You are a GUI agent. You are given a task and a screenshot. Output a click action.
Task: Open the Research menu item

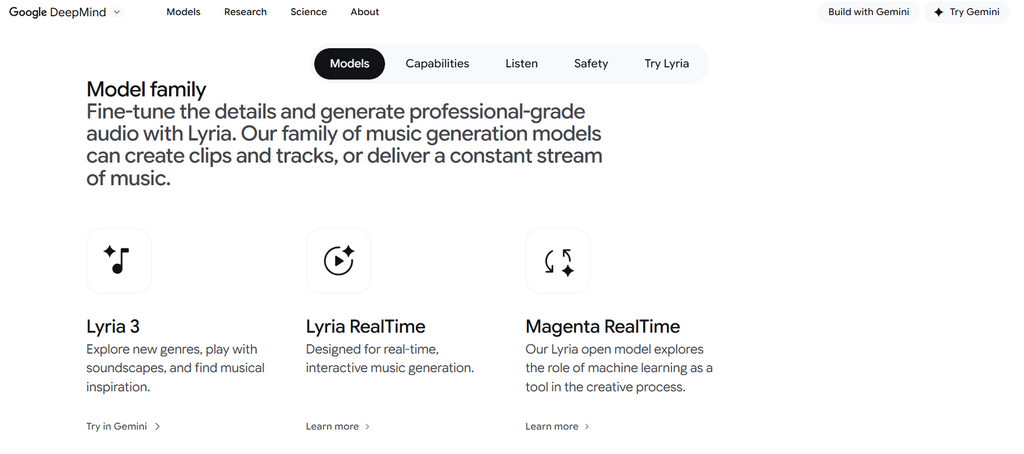246,12
